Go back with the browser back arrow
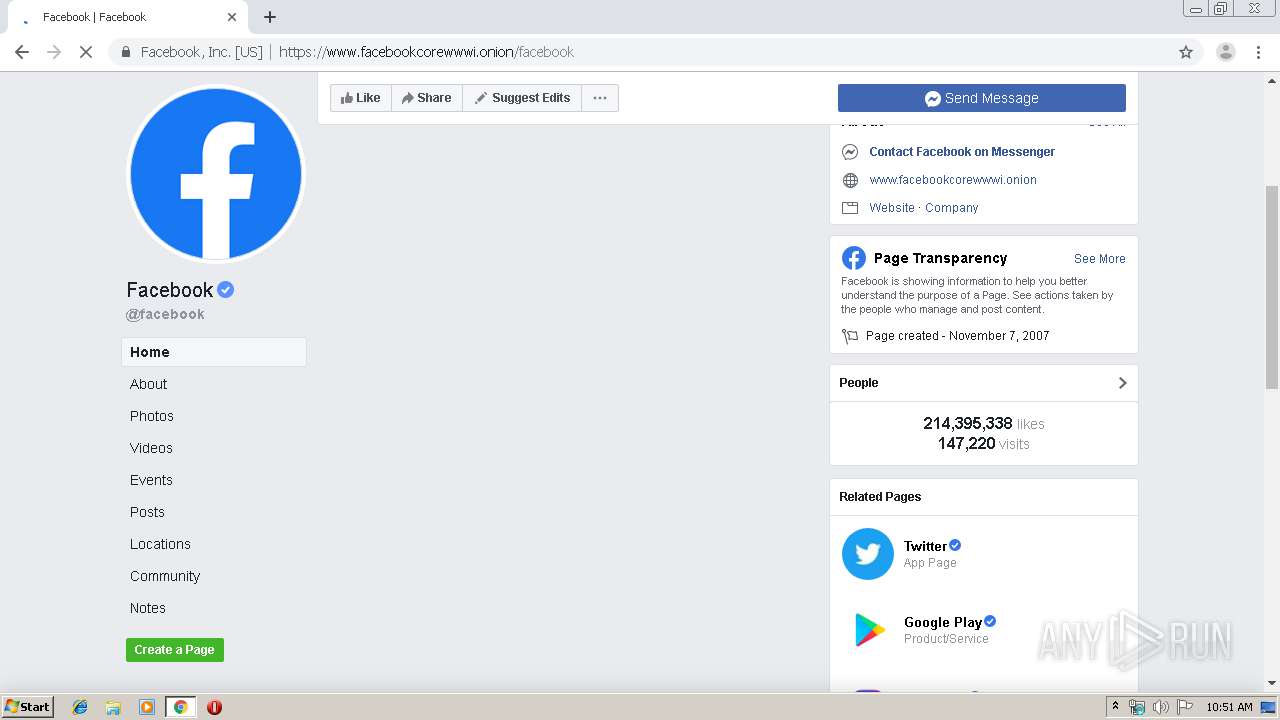 pyautogui.click(x=22, y=52)
